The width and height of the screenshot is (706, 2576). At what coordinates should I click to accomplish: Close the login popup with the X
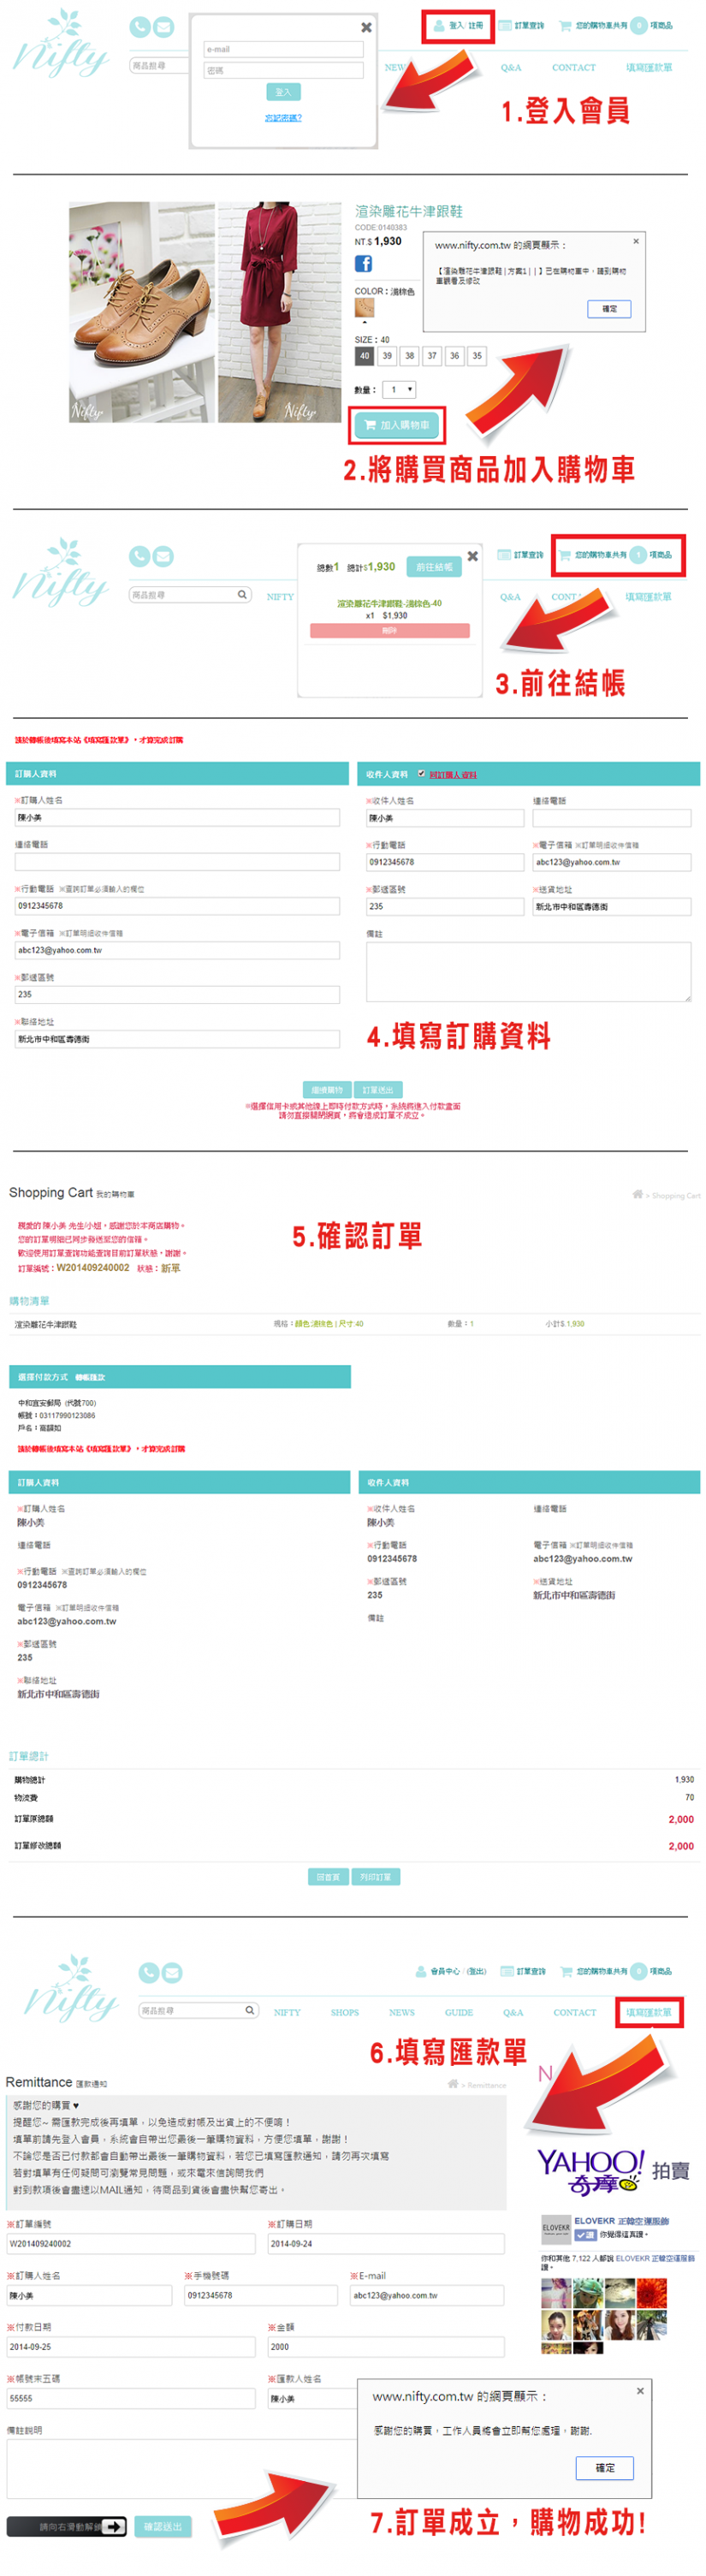pos(366,28)
